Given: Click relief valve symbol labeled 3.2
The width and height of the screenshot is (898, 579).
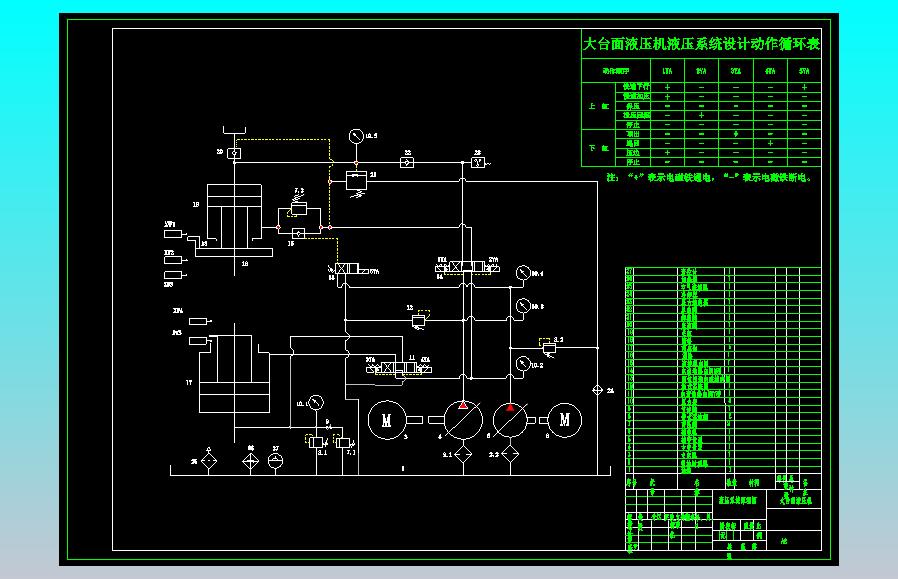Looking at the screenshot, I should pyautogui.click(x=549, y=346).
